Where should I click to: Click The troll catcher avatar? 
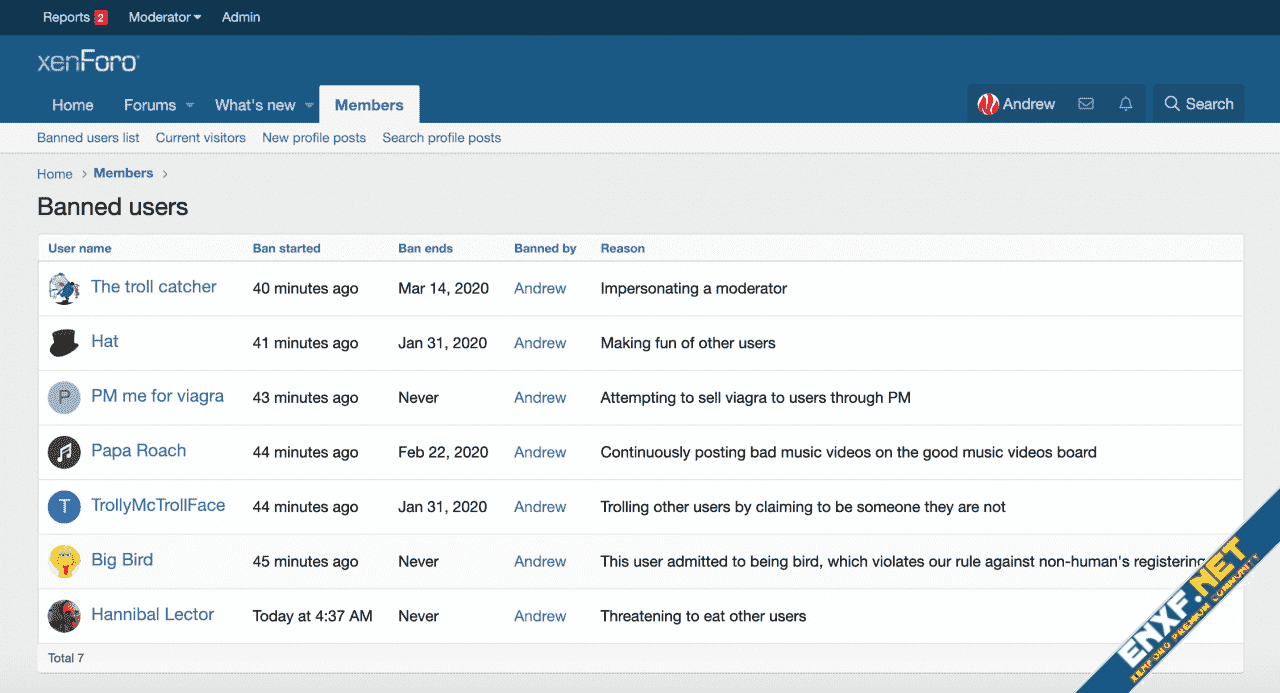64,288
